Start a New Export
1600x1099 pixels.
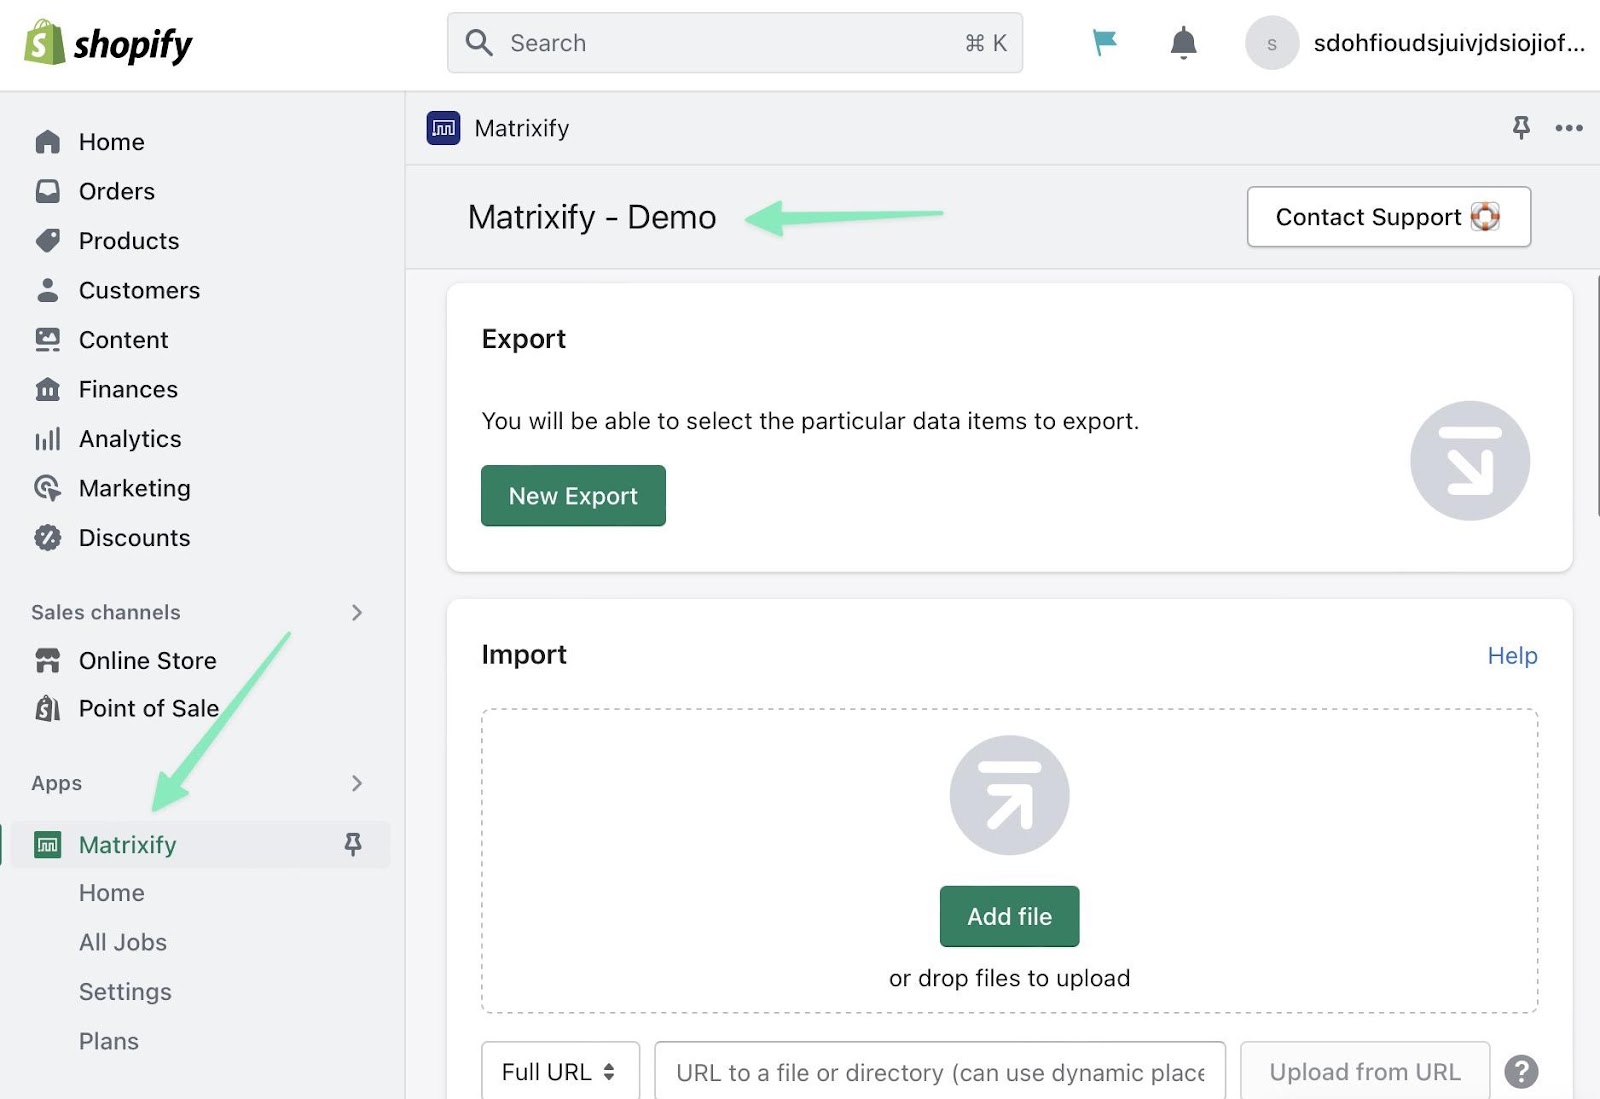(572, 495)
